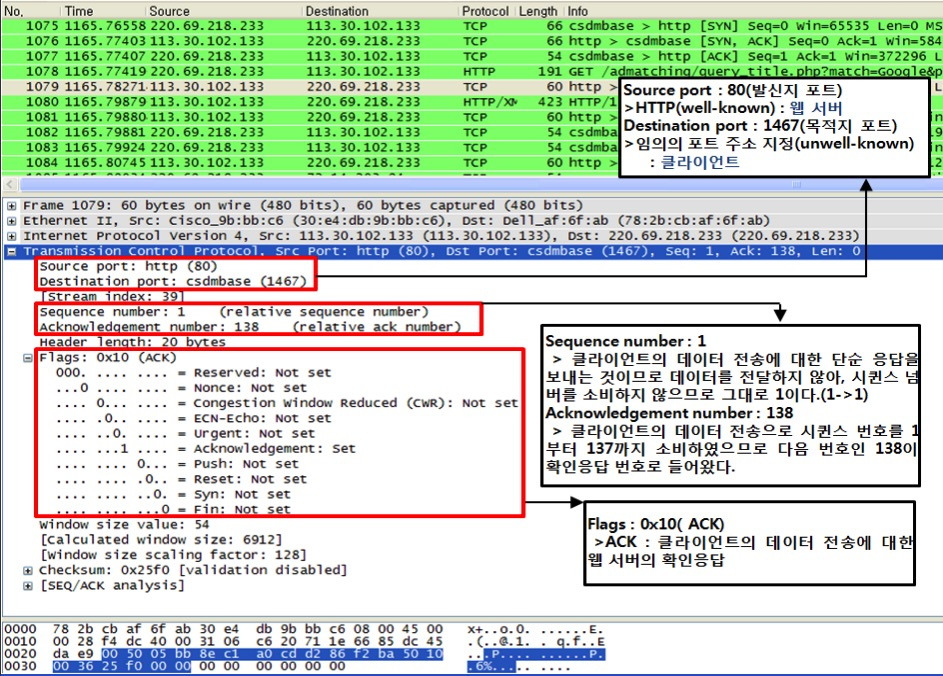This screenshot has width=943, height=676.
Task: Sort packets by the Time column header
Action: point(103,11)
